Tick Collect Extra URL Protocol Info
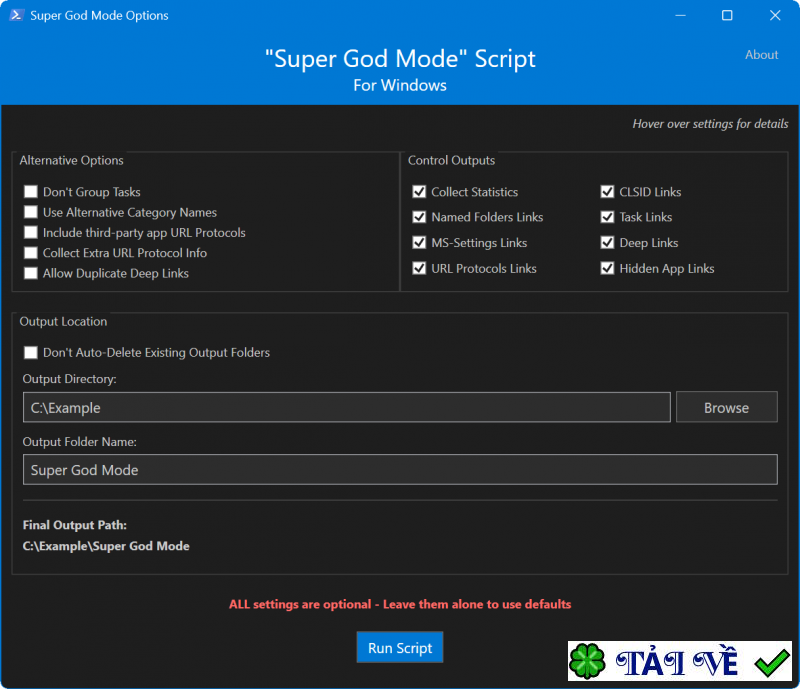The height and width of the screenshot is (689, 800). click(x=31, y=253)
